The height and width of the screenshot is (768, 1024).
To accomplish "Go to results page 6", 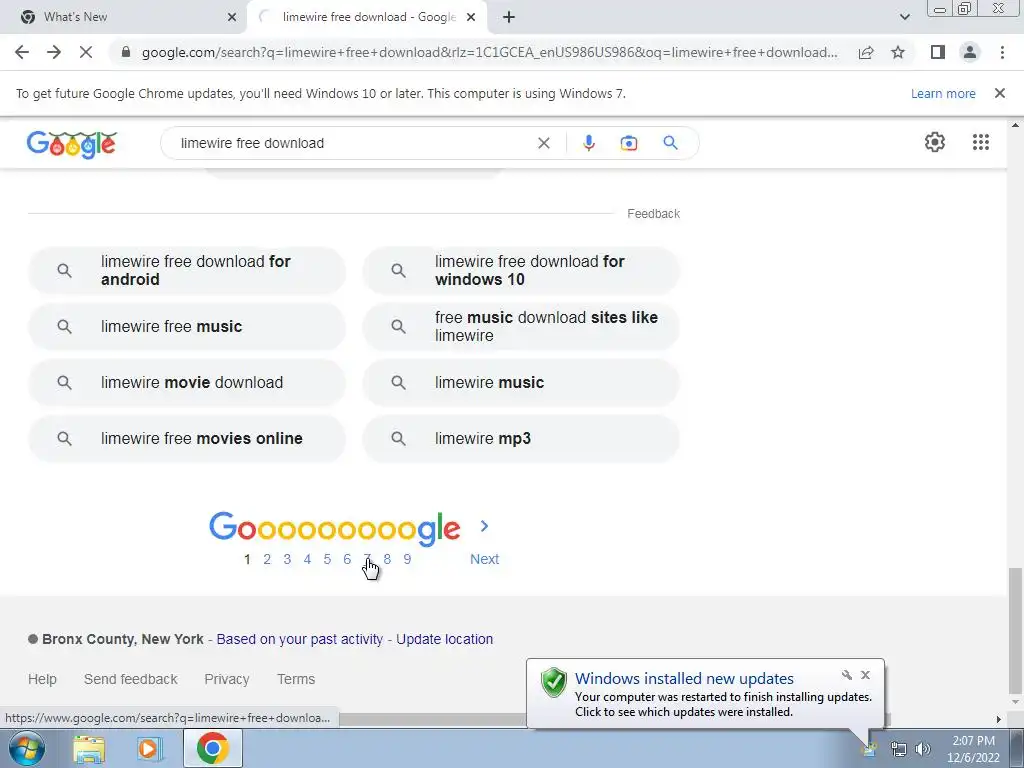I will (347, 559).
